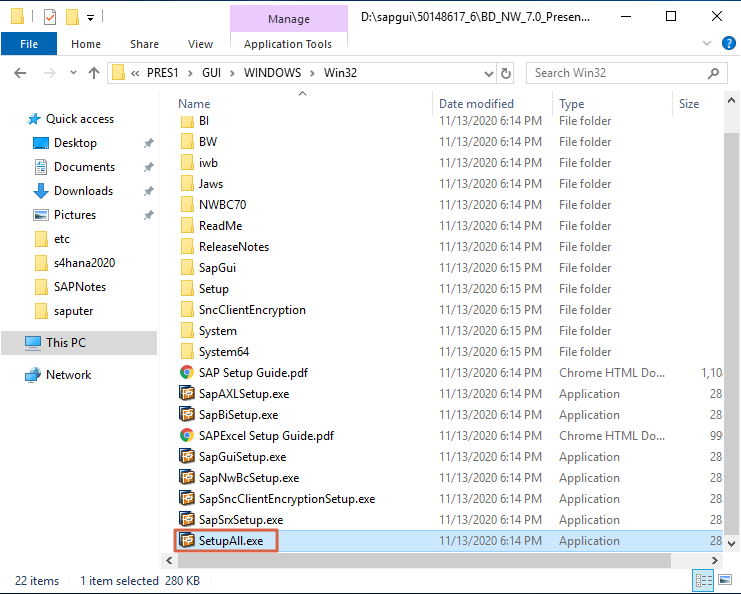Screen dimensions: 741x594
Task: Expand the WINDOWS breadcrumb arrow
Action: (312, 73)
